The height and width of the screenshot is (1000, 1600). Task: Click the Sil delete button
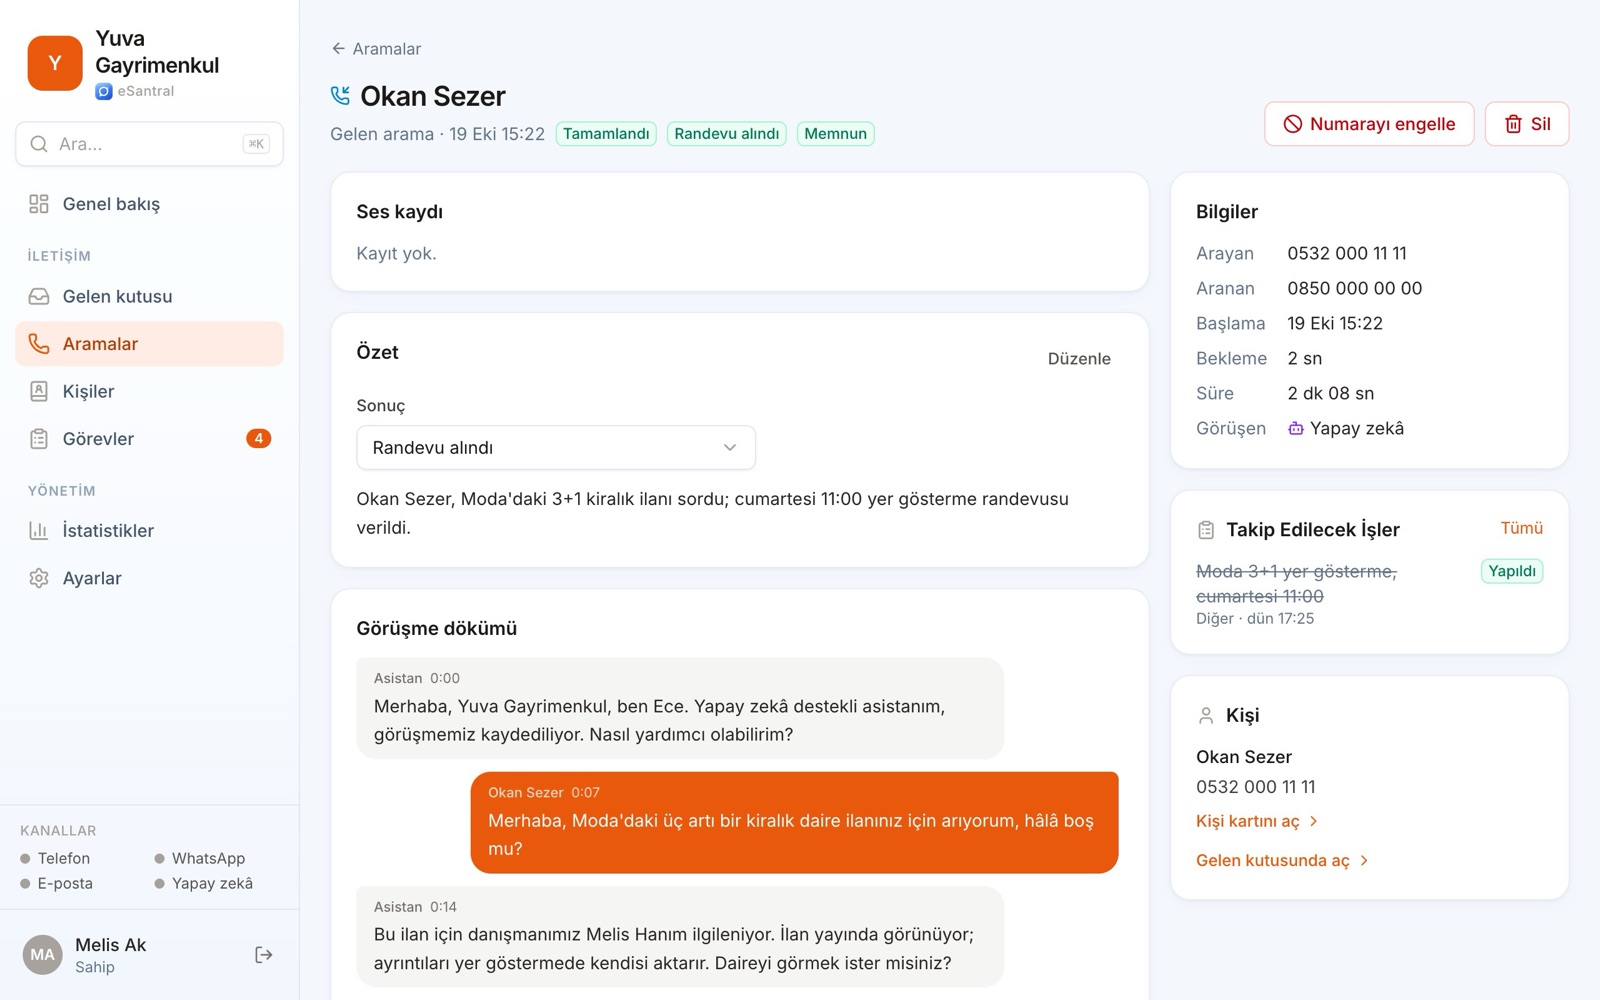[x=1527, y=124]
